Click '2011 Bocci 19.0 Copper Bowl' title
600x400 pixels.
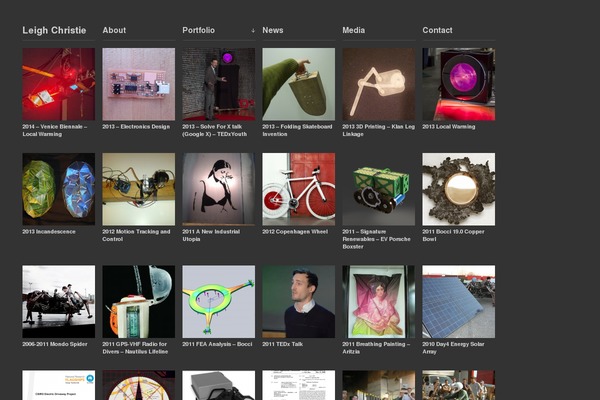453,235
